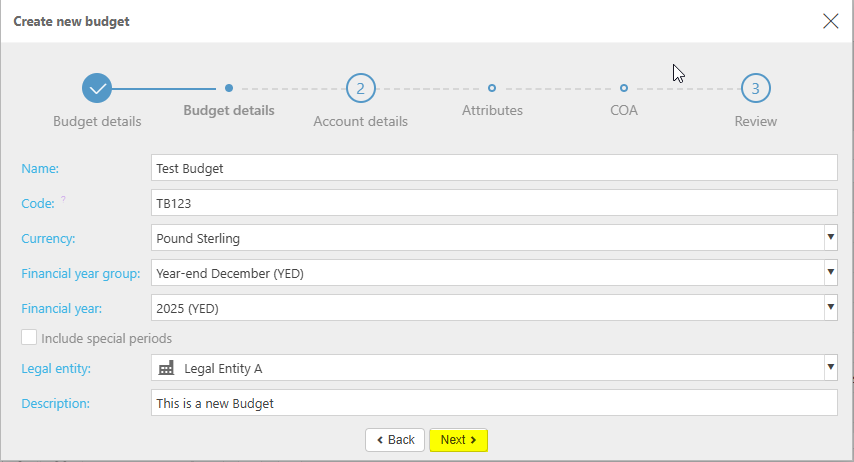Image resolution: width=854 pixels, height=462 pixels.
Task: Click the Back button
Action: tap(395, 440)
